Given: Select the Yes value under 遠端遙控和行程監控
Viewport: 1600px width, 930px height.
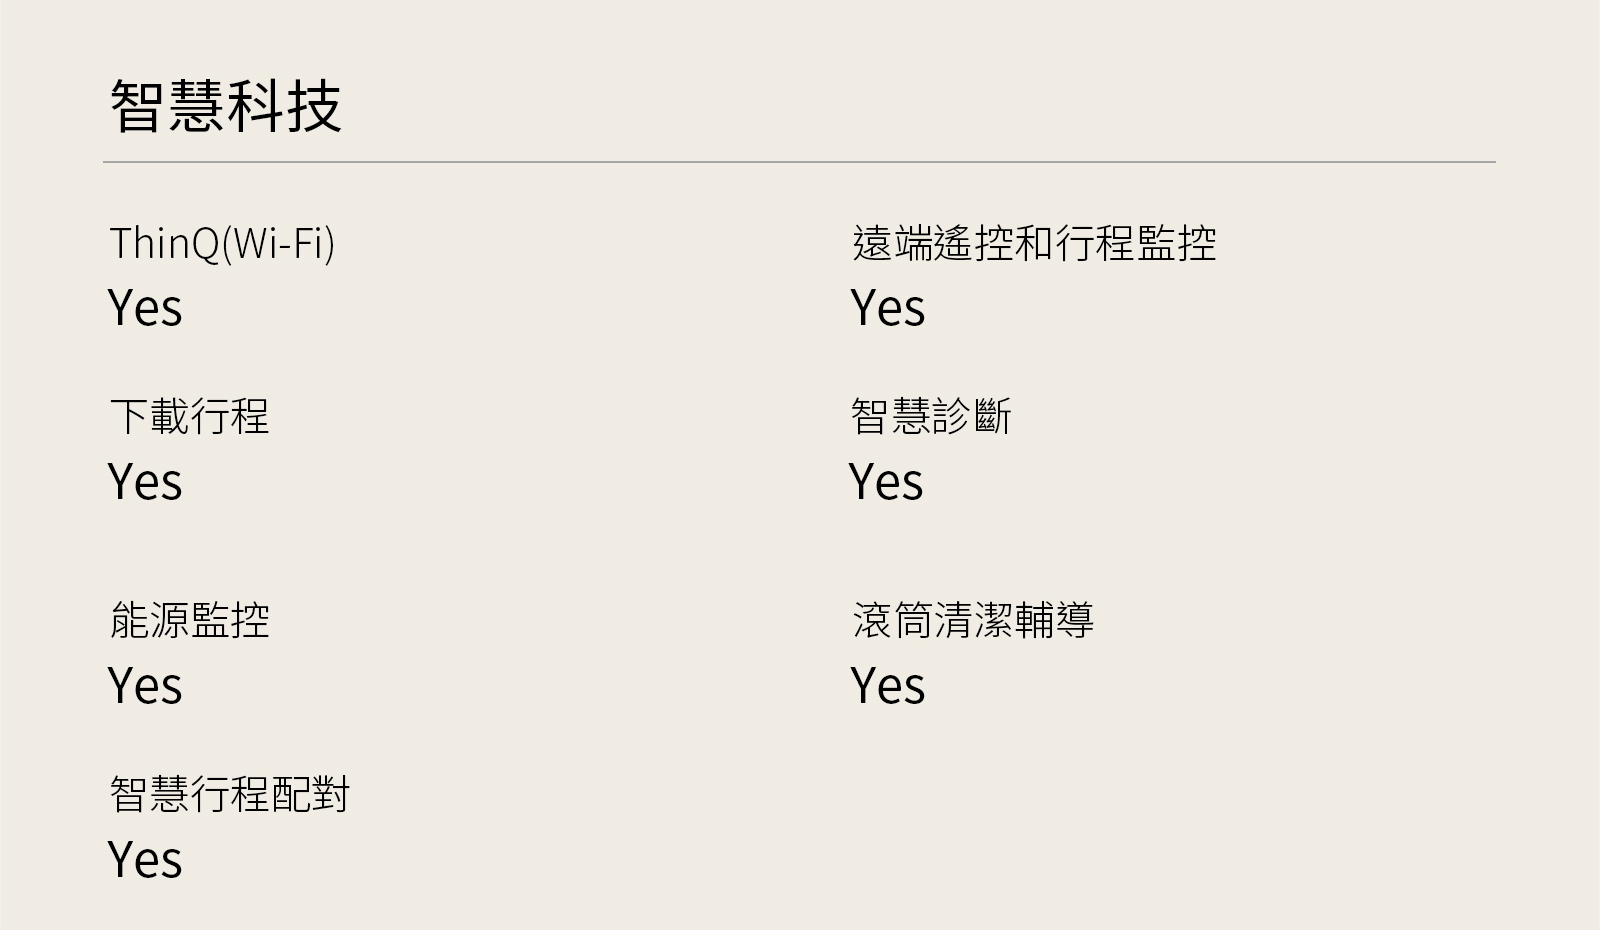Looking at the screenshot, I should [888, 308].
